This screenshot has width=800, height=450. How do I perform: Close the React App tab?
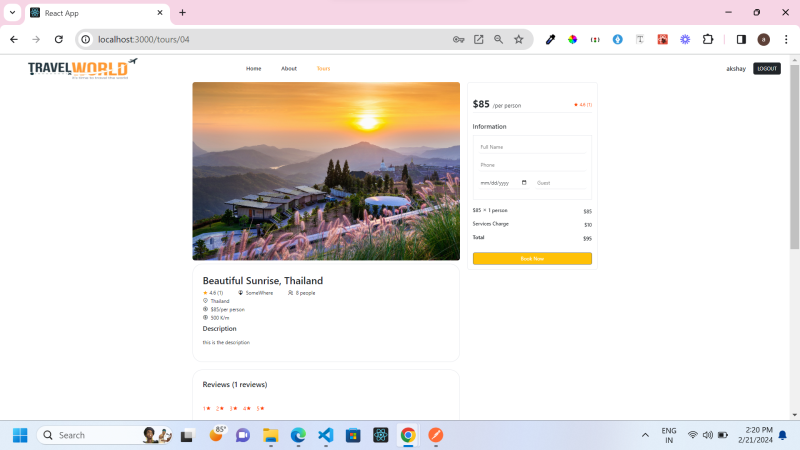pyautogui.click(x=160, y=13)
